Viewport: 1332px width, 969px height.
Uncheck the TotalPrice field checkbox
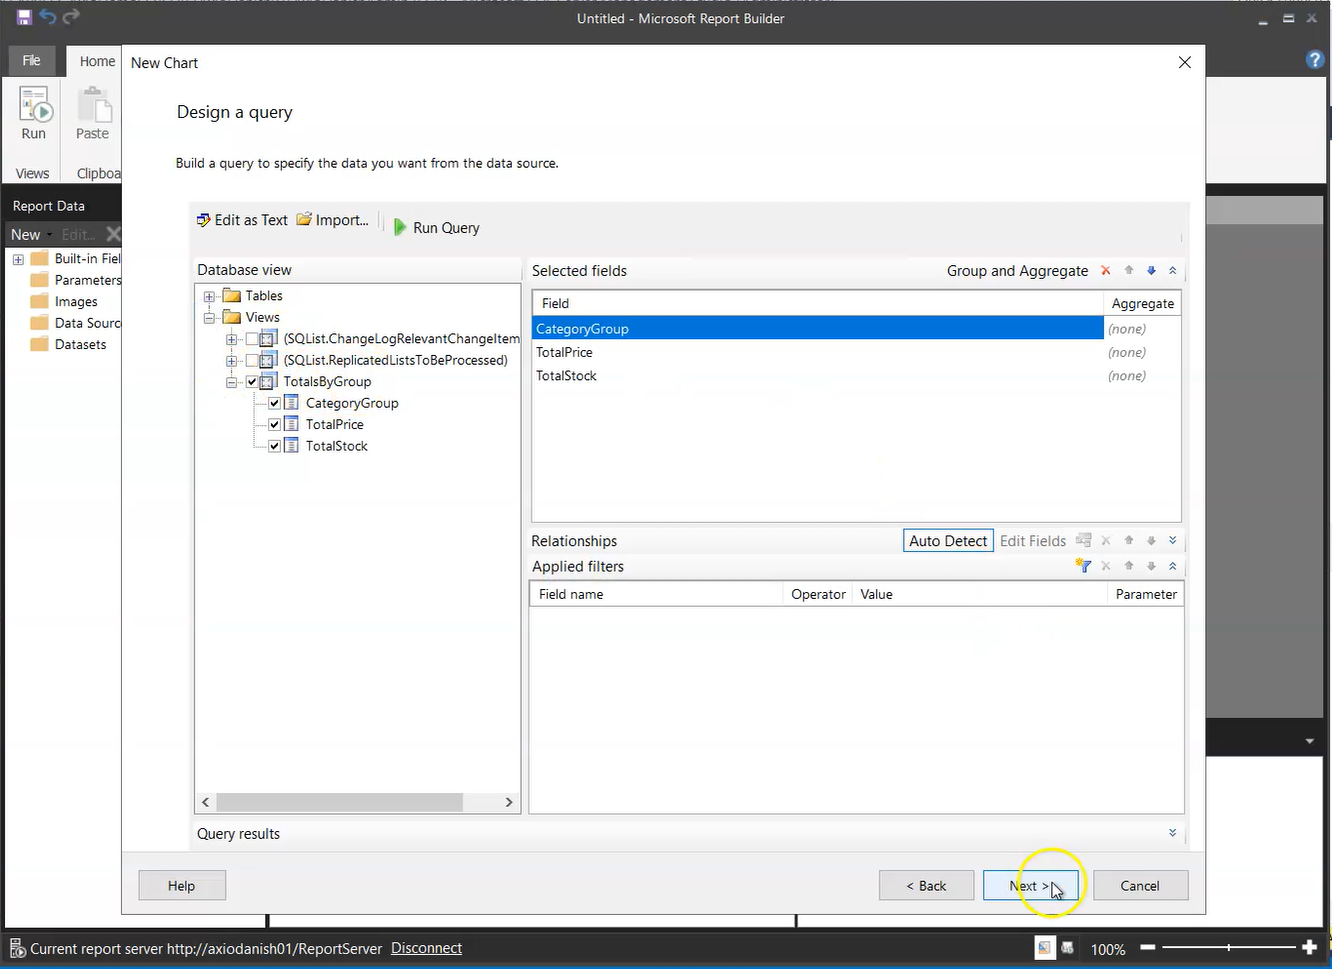tap(275, 425)
